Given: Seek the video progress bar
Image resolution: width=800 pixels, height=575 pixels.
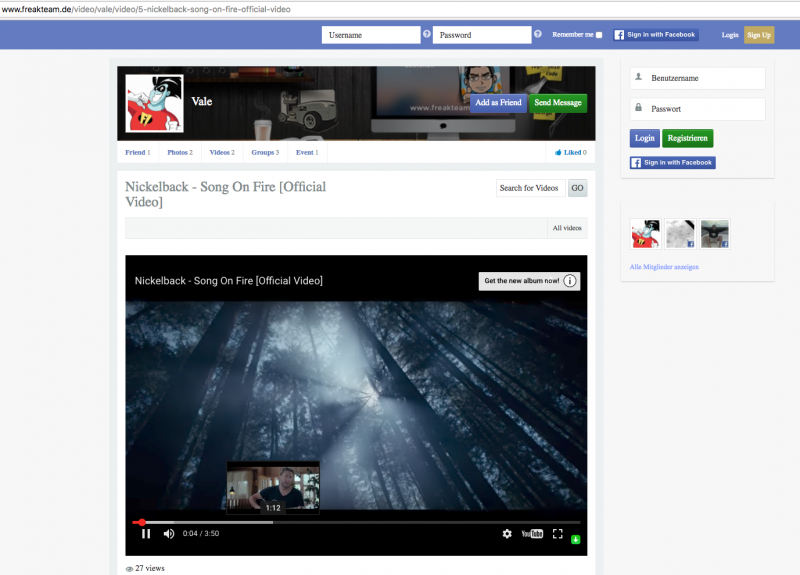Looking at the screenshot, I should tap(356, 522).
